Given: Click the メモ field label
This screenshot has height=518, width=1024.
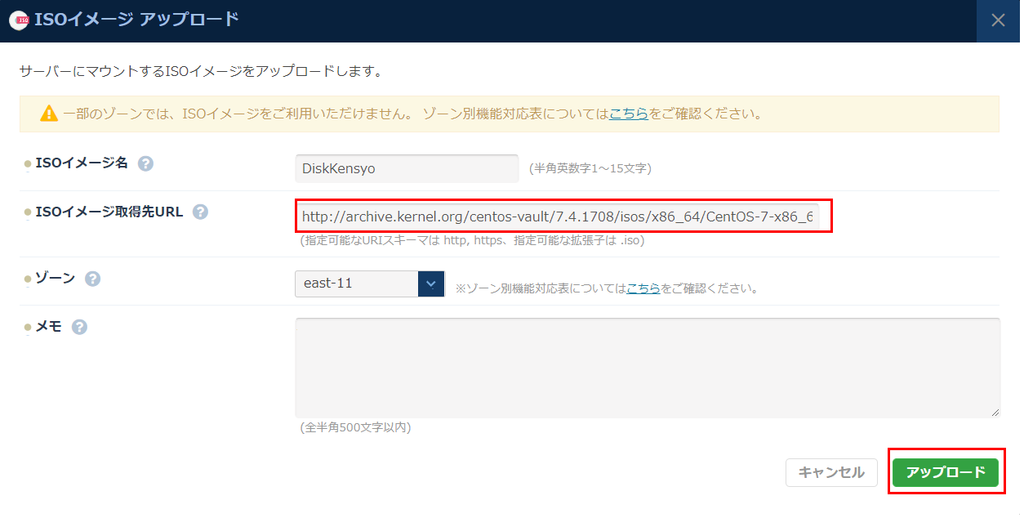Looking at the screenshot, I should click(x=48, y=327).
